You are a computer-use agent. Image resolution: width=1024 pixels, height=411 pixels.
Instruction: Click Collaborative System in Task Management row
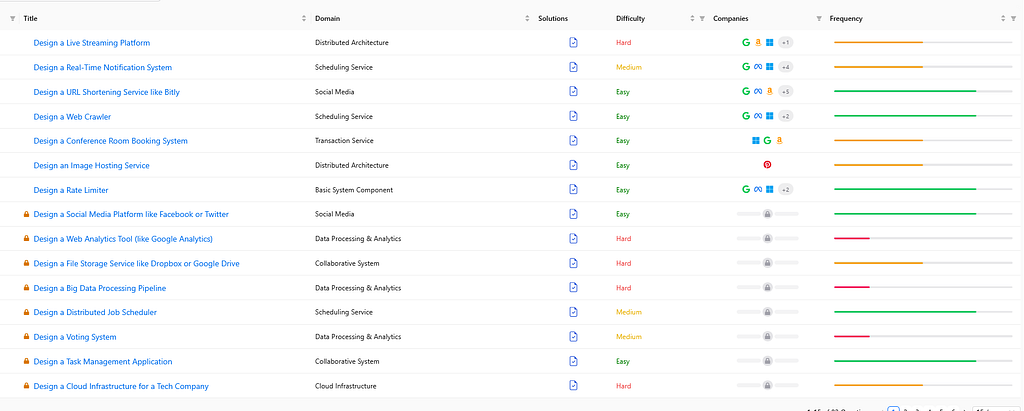(347, 361)
